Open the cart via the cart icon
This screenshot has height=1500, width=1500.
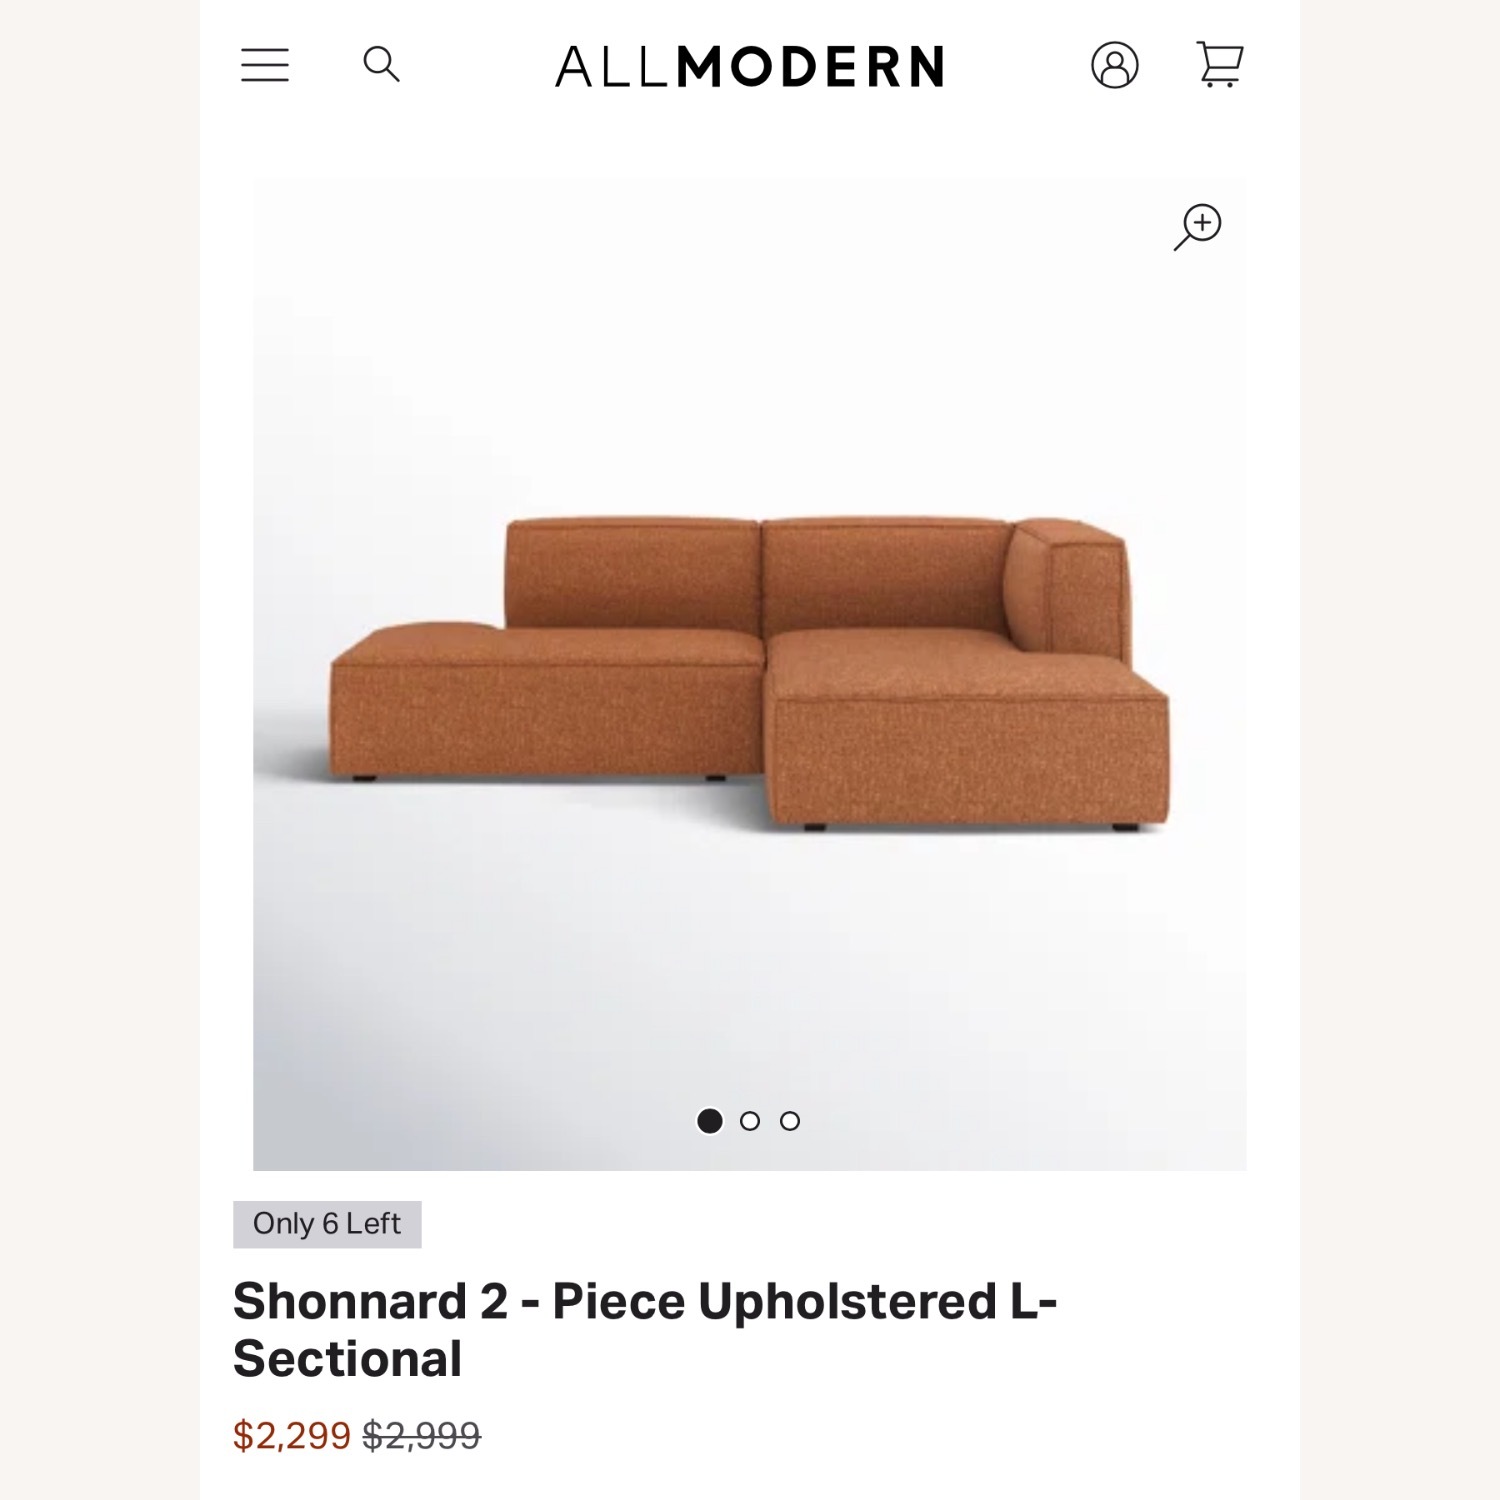[1220, 64]
